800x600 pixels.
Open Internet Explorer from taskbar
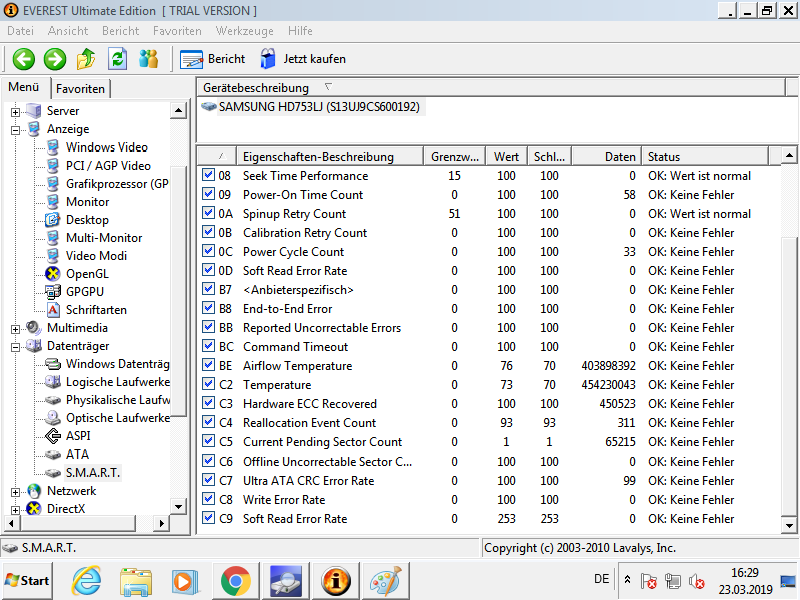coord(86,581)
